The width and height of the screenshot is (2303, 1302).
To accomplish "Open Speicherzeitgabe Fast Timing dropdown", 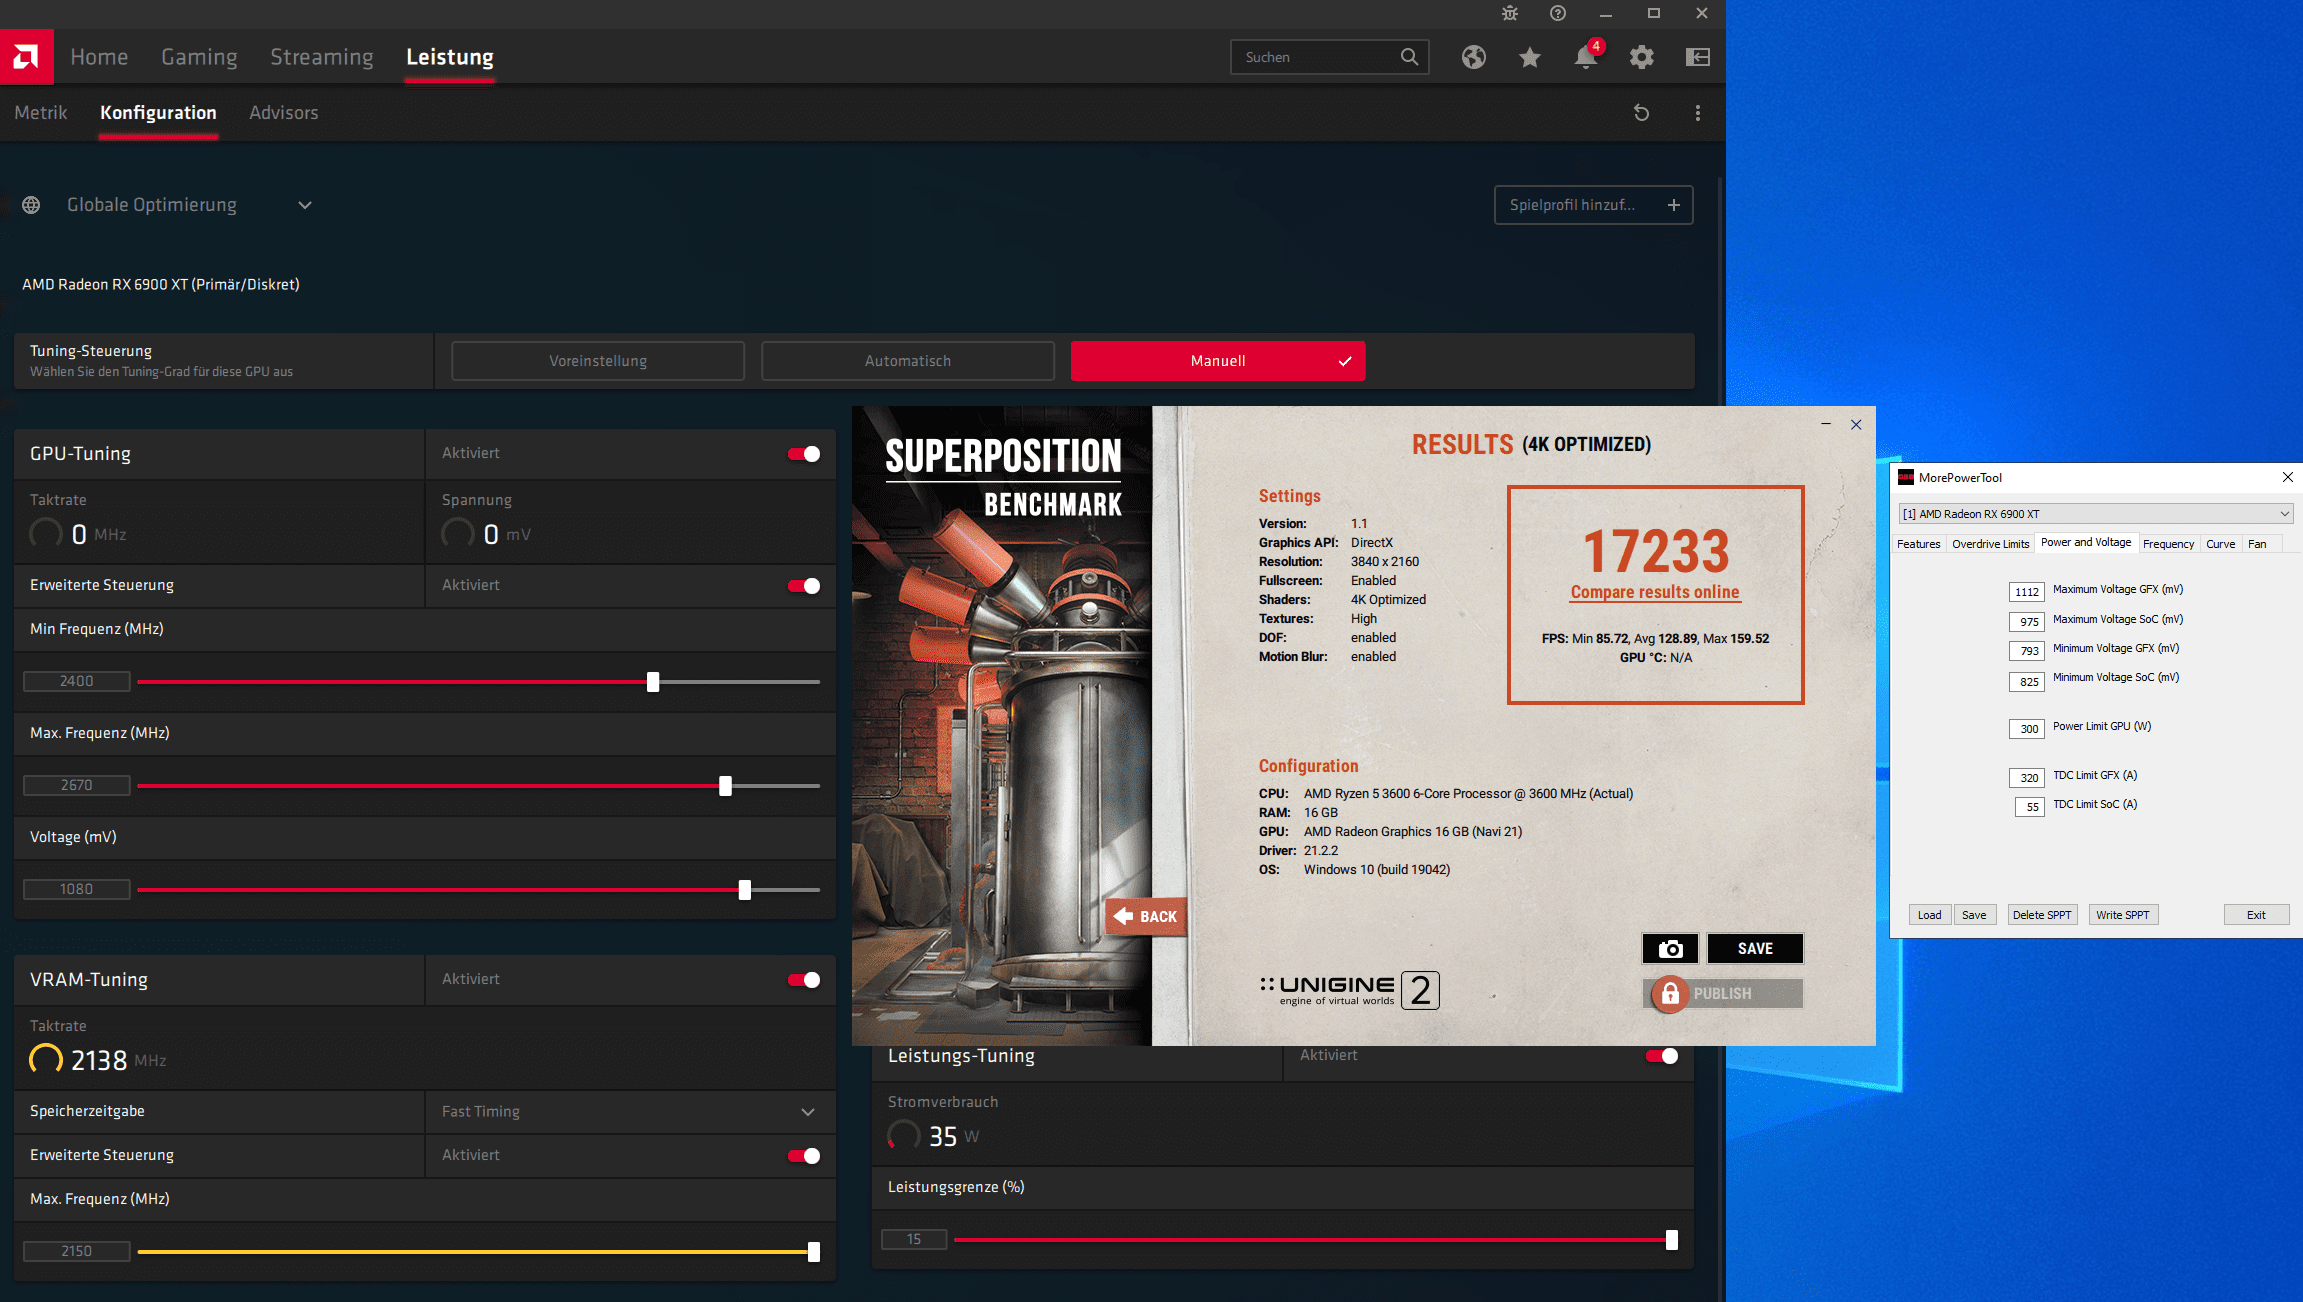I will click(630, 1112).
